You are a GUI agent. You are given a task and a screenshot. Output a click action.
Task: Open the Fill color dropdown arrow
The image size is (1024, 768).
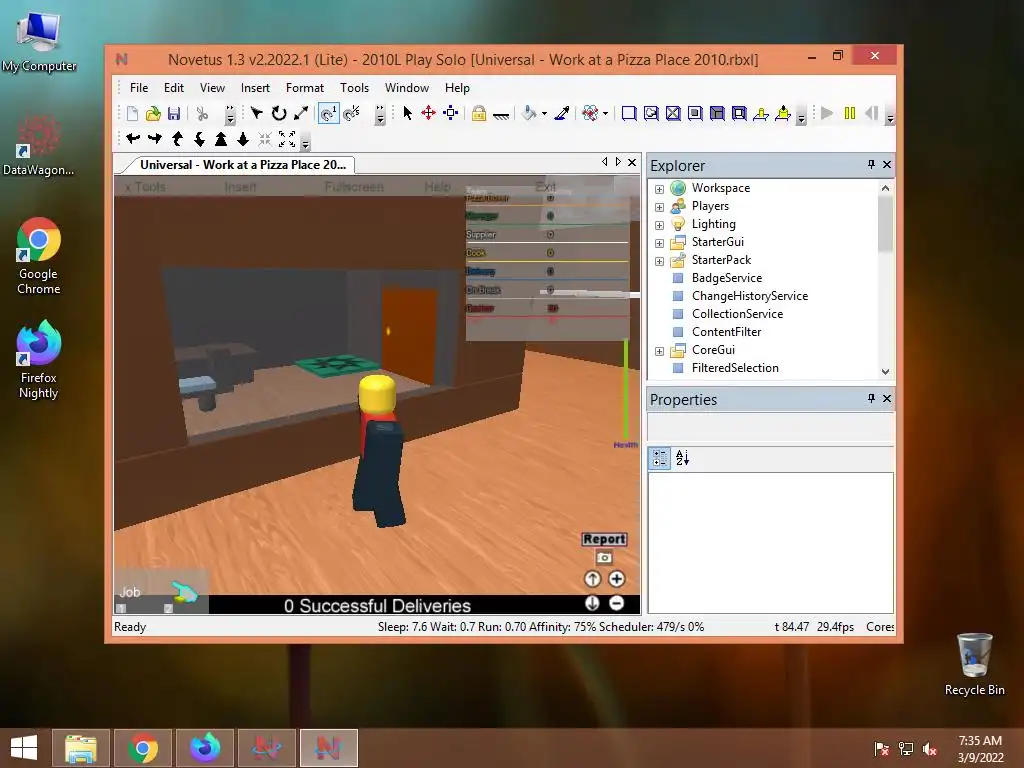click(544, 114)
